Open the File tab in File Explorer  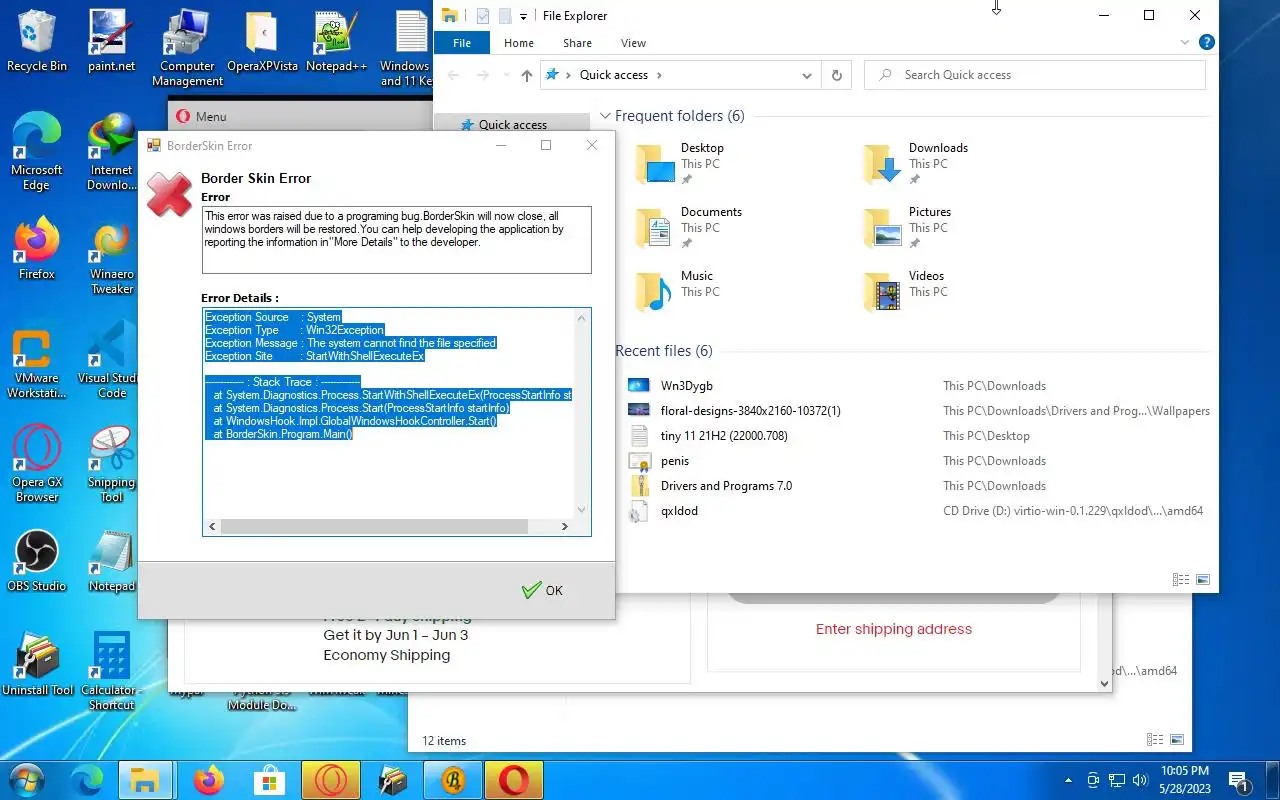tap(462, 43)
